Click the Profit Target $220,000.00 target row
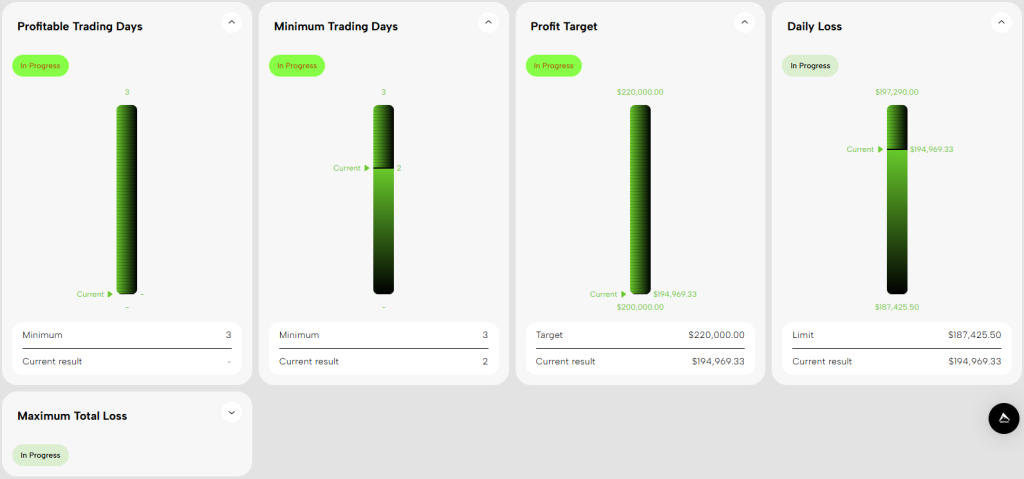Screen dimensions: 1024x479 point(640,335)
